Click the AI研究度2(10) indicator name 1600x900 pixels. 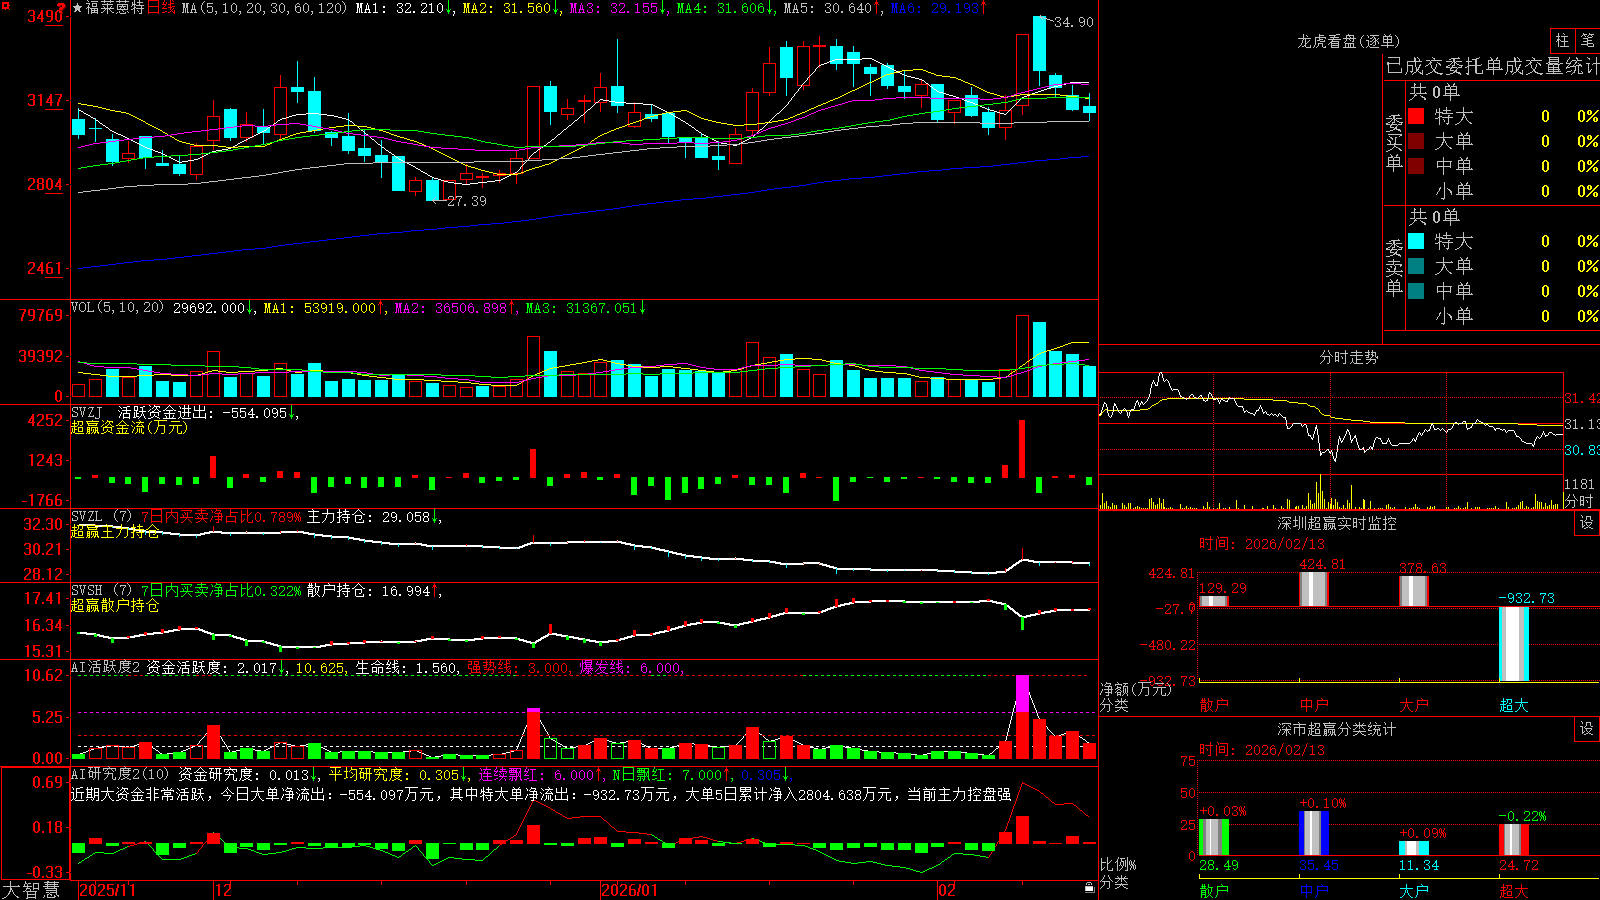pos(120,775)
